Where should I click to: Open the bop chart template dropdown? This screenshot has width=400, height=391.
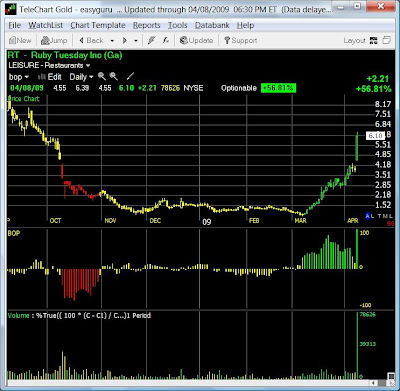pyautogui.click(x=19, y=77)
